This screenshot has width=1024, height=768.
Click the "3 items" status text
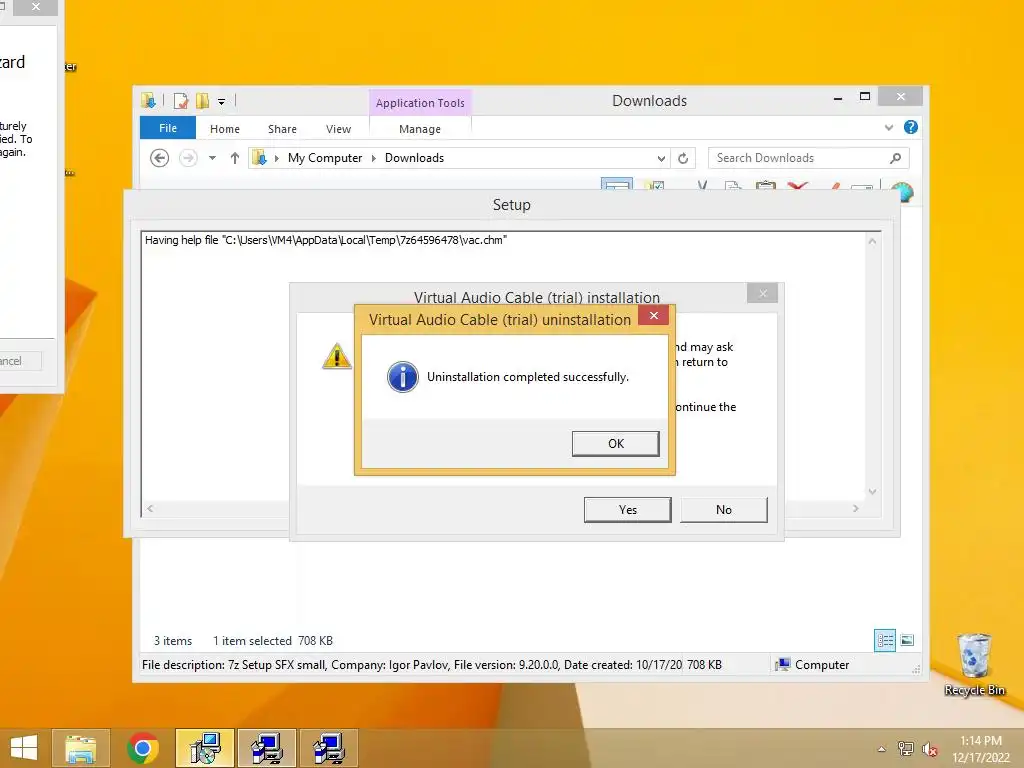173,641
